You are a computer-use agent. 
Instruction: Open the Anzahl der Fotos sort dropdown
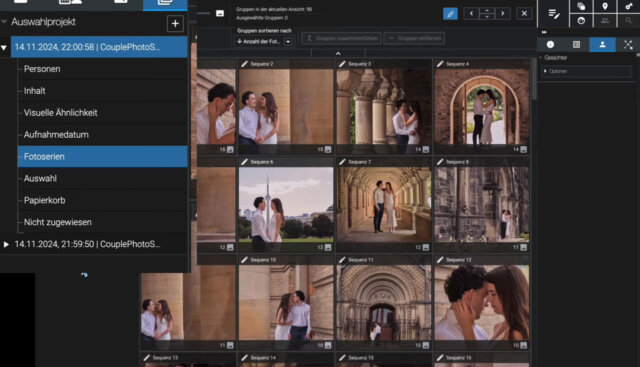(x=288, y=42)
